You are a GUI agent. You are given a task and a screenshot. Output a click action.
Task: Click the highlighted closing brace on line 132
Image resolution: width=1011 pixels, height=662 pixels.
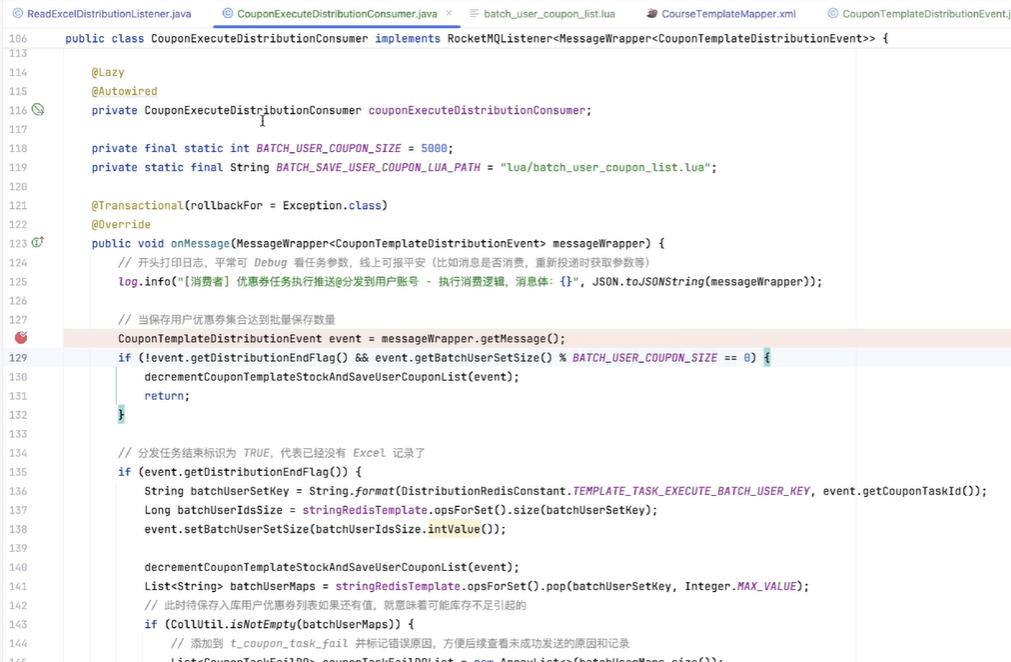point(122,415)
